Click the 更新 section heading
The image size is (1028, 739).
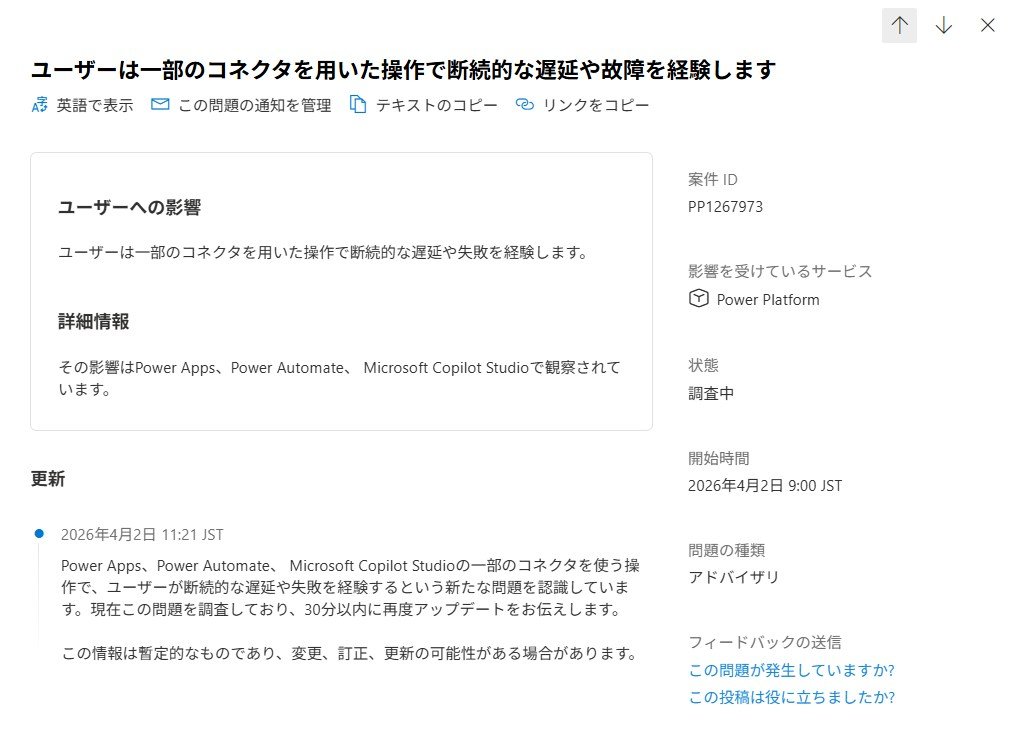[48, 479]
